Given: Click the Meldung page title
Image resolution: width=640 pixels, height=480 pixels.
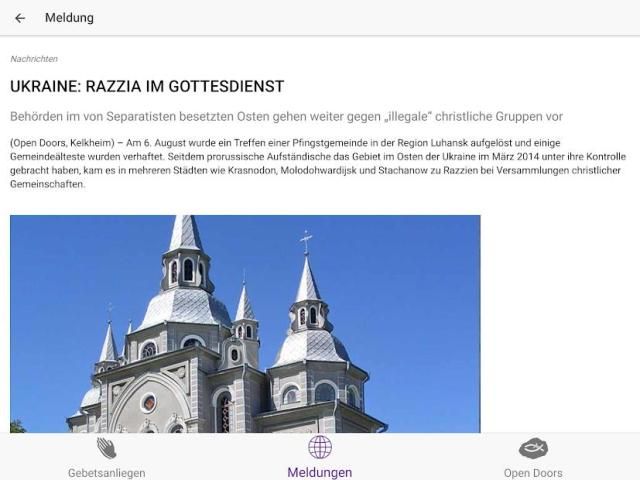Looking at the screenshot, I should [x=69, y=18].
